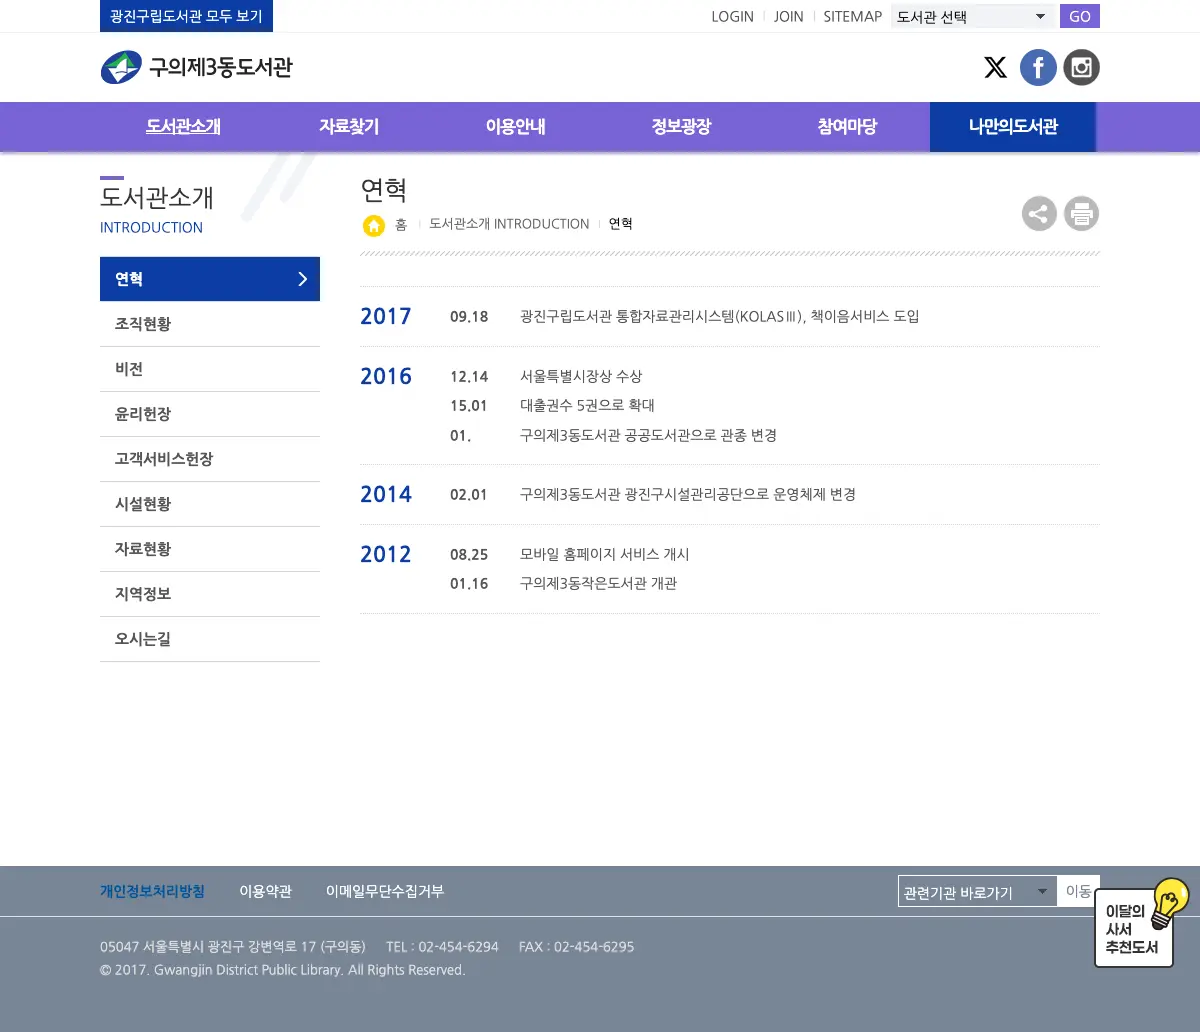Open the Facebook social icon
The width and height of the screenshot is (1200, 1032).
(x=1038, y=67)
